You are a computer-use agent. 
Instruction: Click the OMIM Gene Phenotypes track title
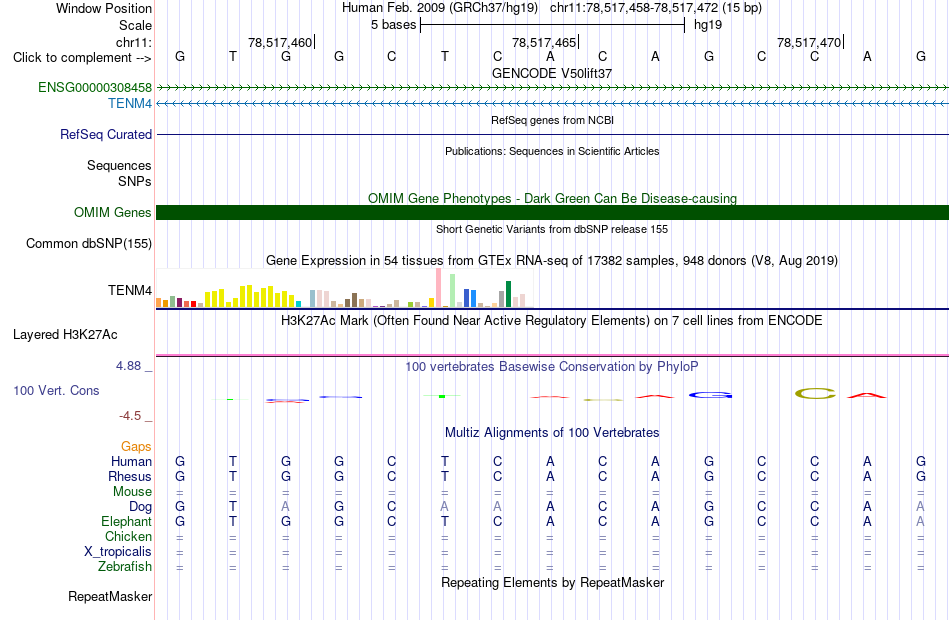tap(552, 198)
